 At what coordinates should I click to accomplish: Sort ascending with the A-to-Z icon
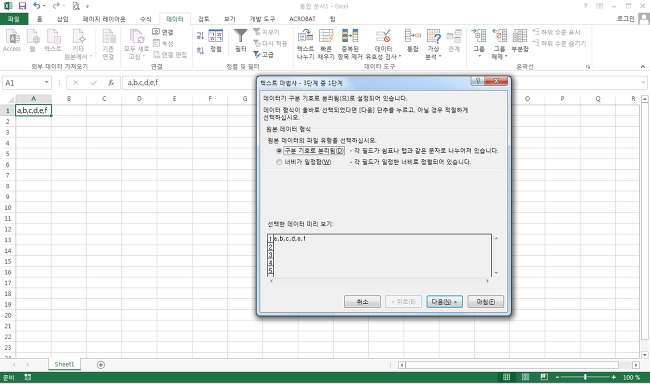pyautogui.click(x=200, y=36)
